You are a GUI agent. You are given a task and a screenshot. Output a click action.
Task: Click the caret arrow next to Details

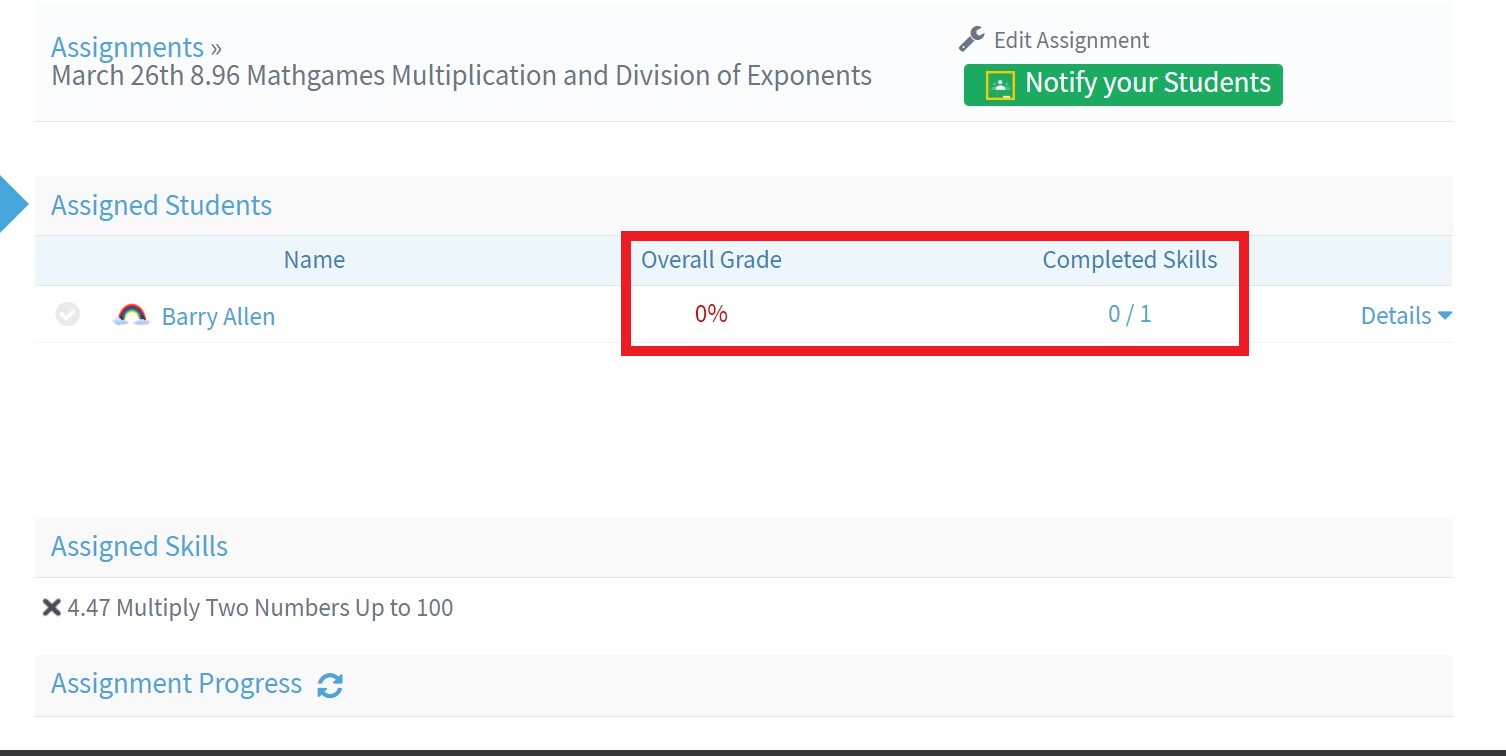[1445, 316]
